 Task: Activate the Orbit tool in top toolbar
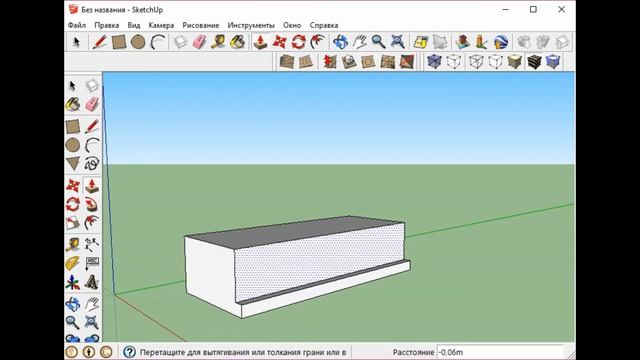340,42
